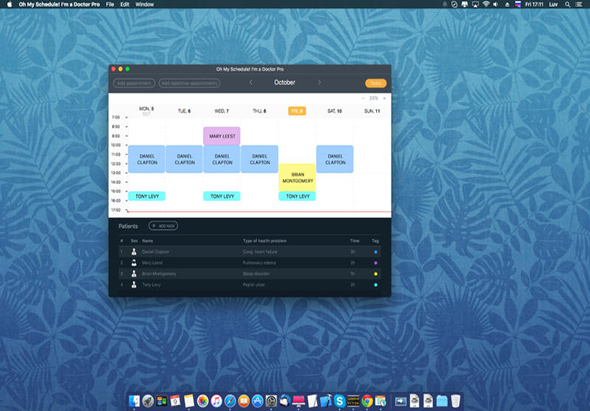Open Tony Levy appointment on Wednesday

tap(222, 196)
